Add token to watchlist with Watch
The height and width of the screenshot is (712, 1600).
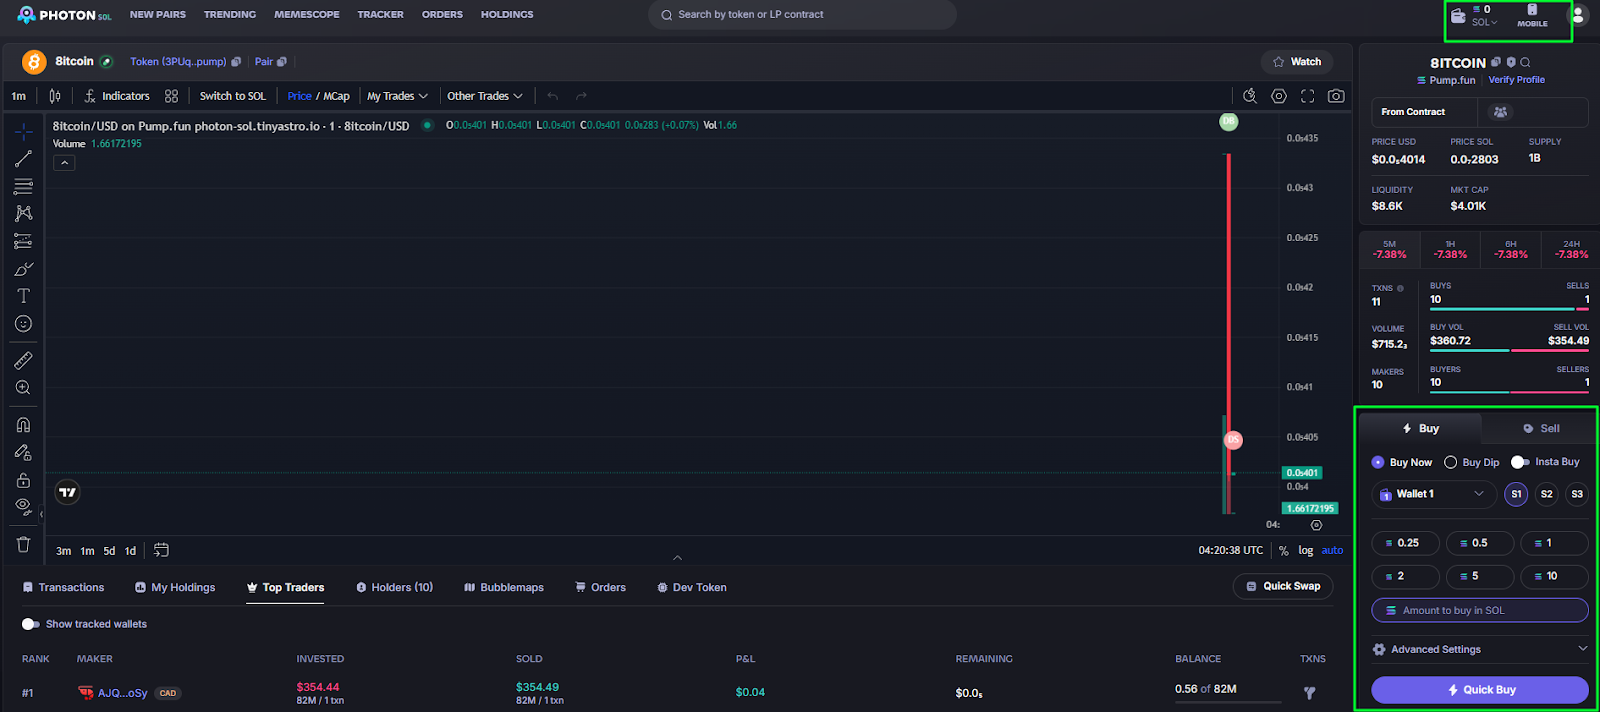(1296, 62)
